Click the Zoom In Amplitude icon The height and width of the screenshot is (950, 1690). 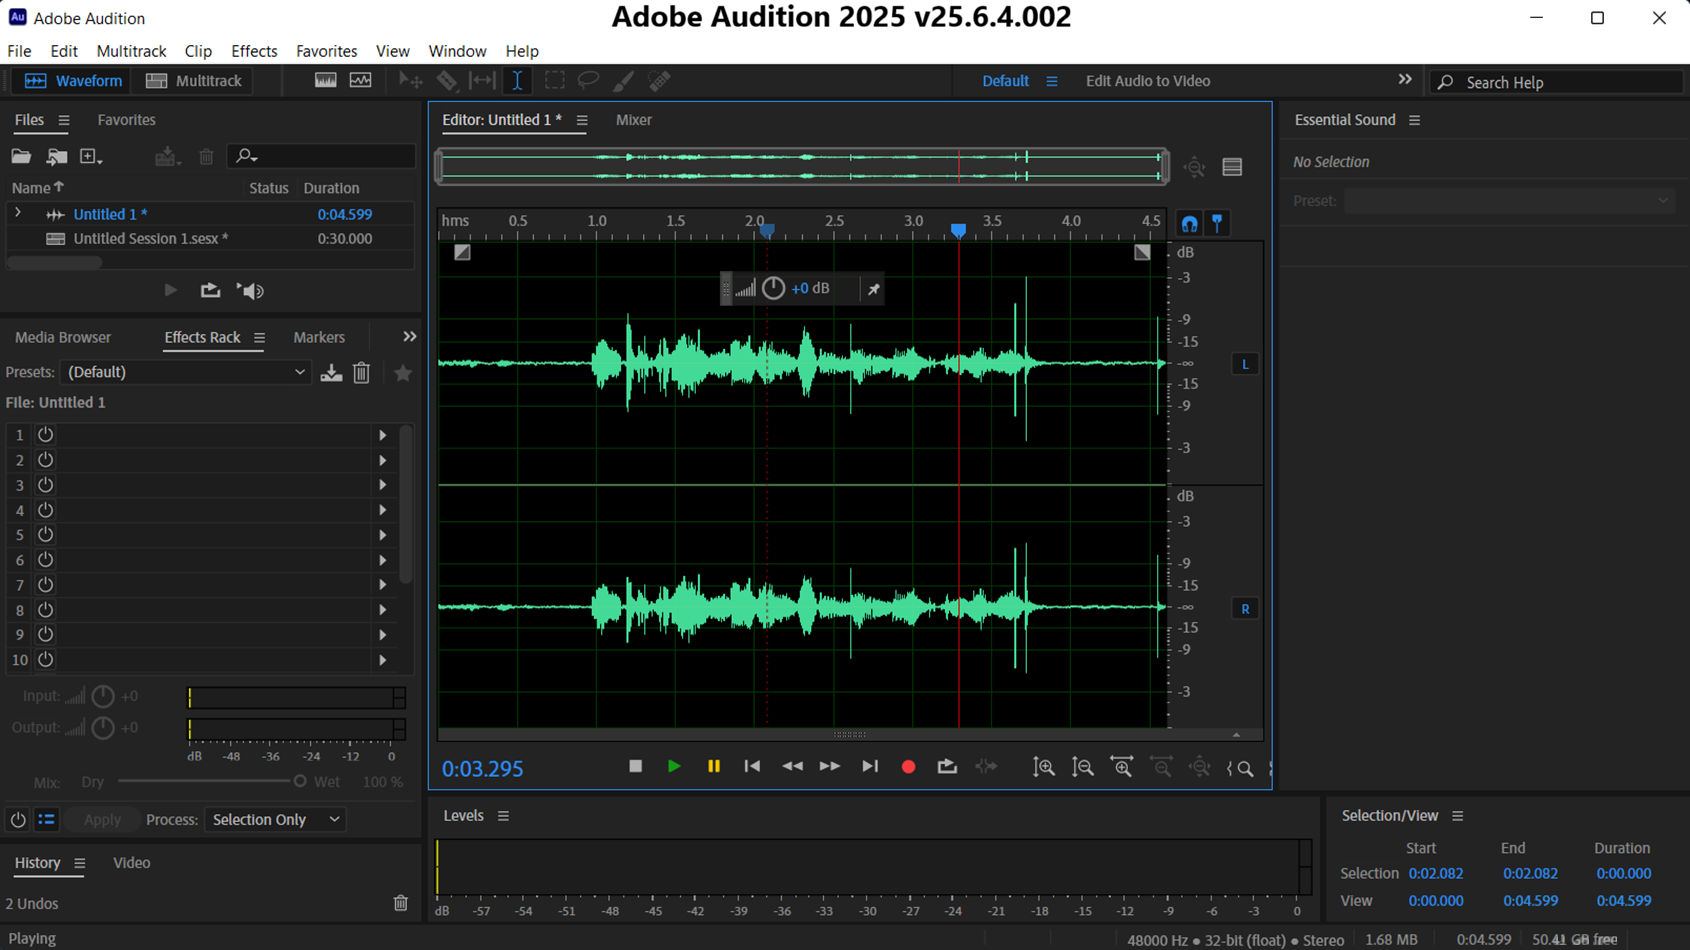tap(1043, 767)
